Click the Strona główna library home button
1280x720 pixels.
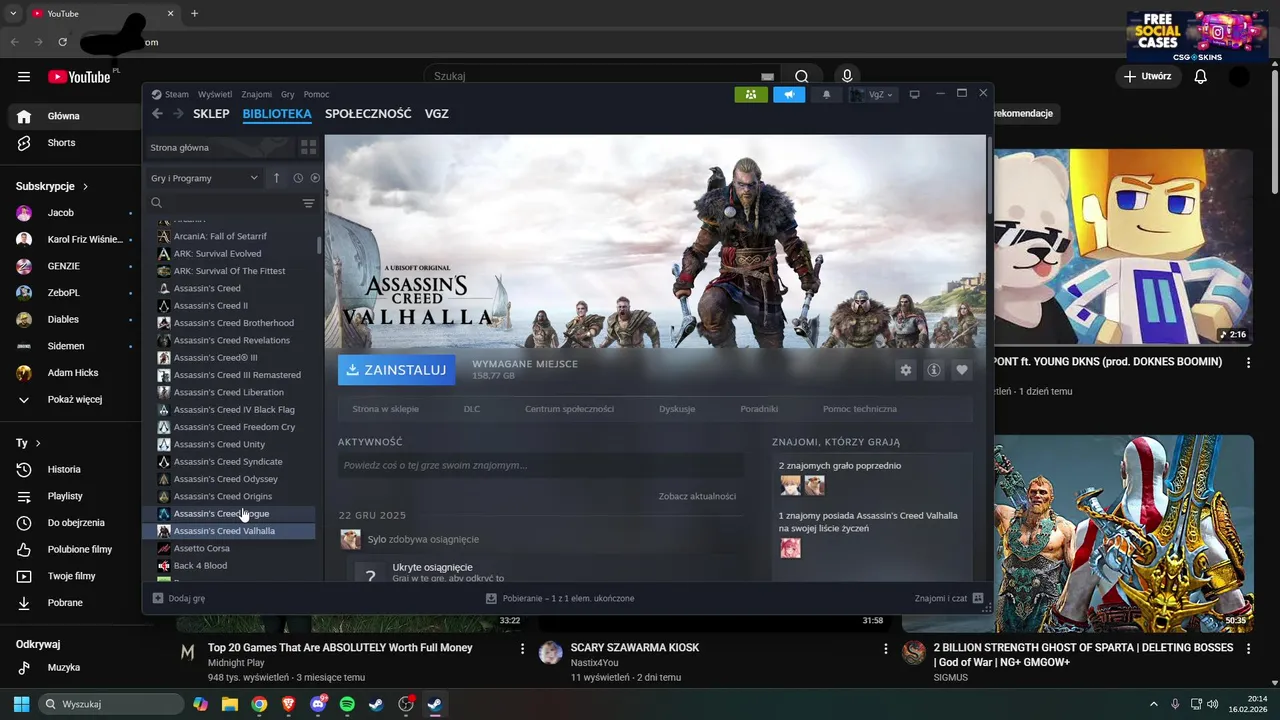tap(220, 147)
